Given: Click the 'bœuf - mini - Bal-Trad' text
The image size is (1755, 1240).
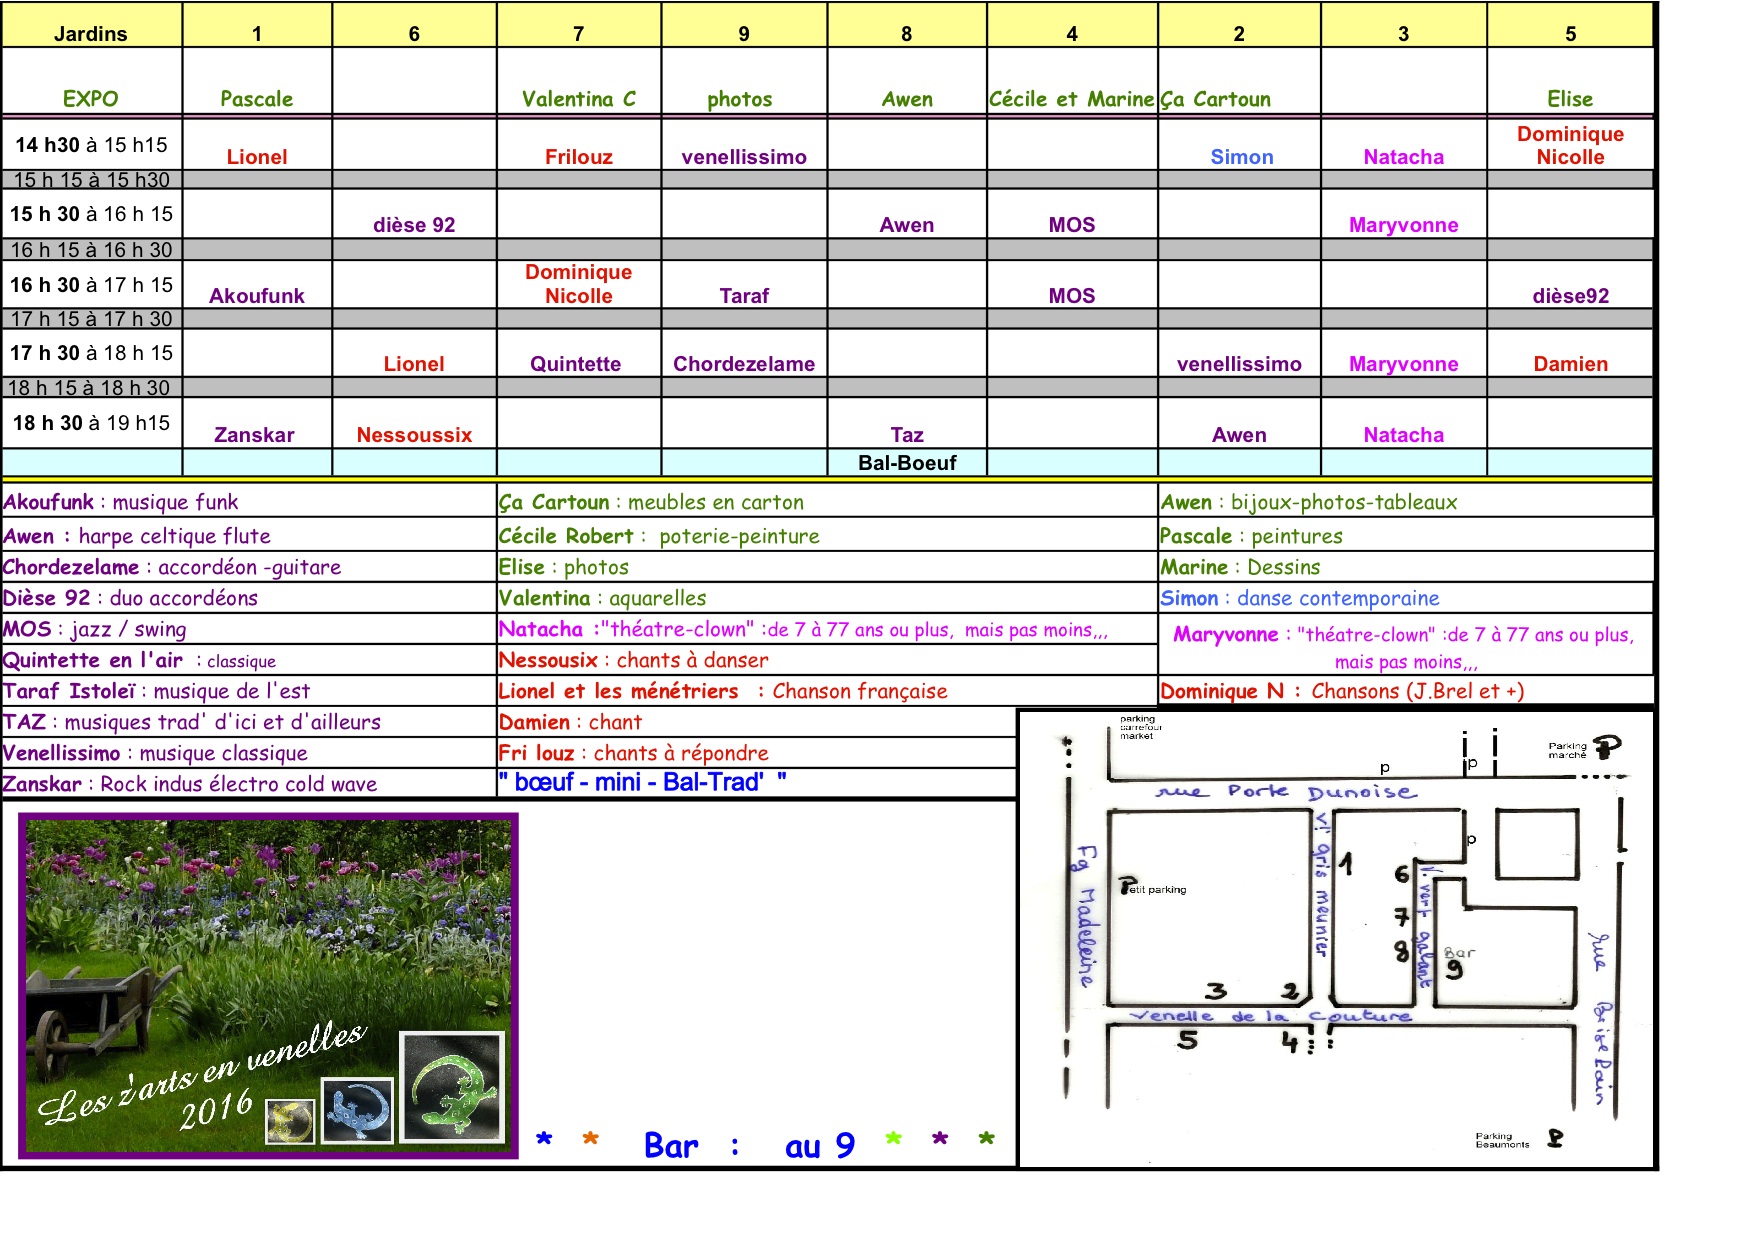Looking at the screenshot, I should [x=642, y=782].
